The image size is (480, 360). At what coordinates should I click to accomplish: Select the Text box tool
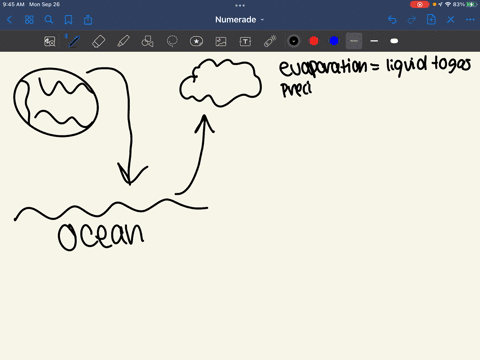tap(245, 41)
